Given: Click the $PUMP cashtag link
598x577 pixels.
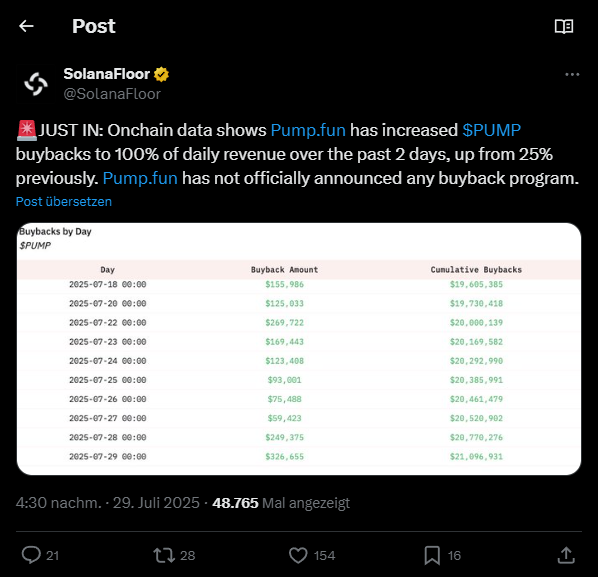Looking at the screenshot, I should pyautogui.click(x=492, y=130).
